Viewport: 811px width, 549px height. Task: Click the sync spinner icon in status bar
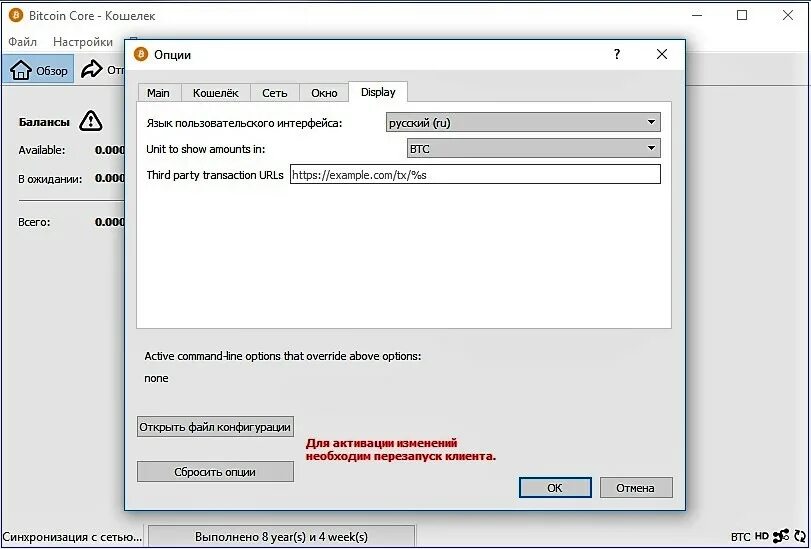(x=800, y=536)
